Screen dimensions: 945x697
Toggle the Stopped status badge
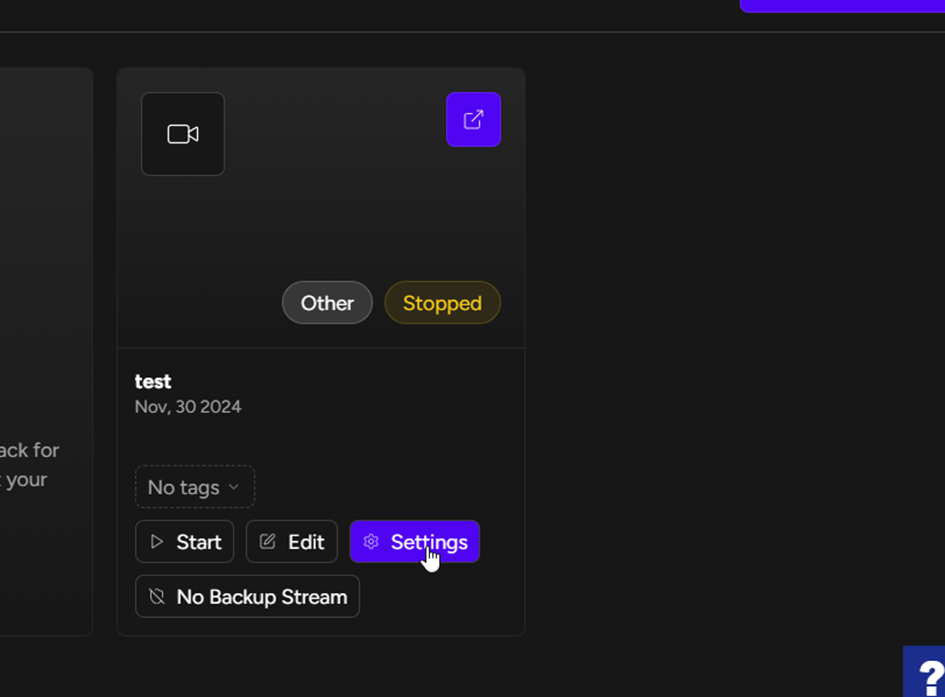(x=442, y=302)
